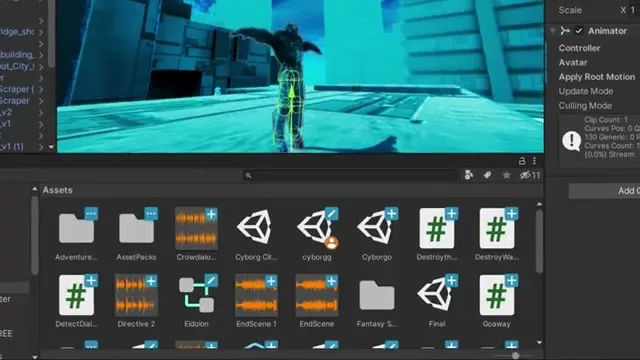
Task: Click the search by label tag icon
Action: tap(487, 175)
